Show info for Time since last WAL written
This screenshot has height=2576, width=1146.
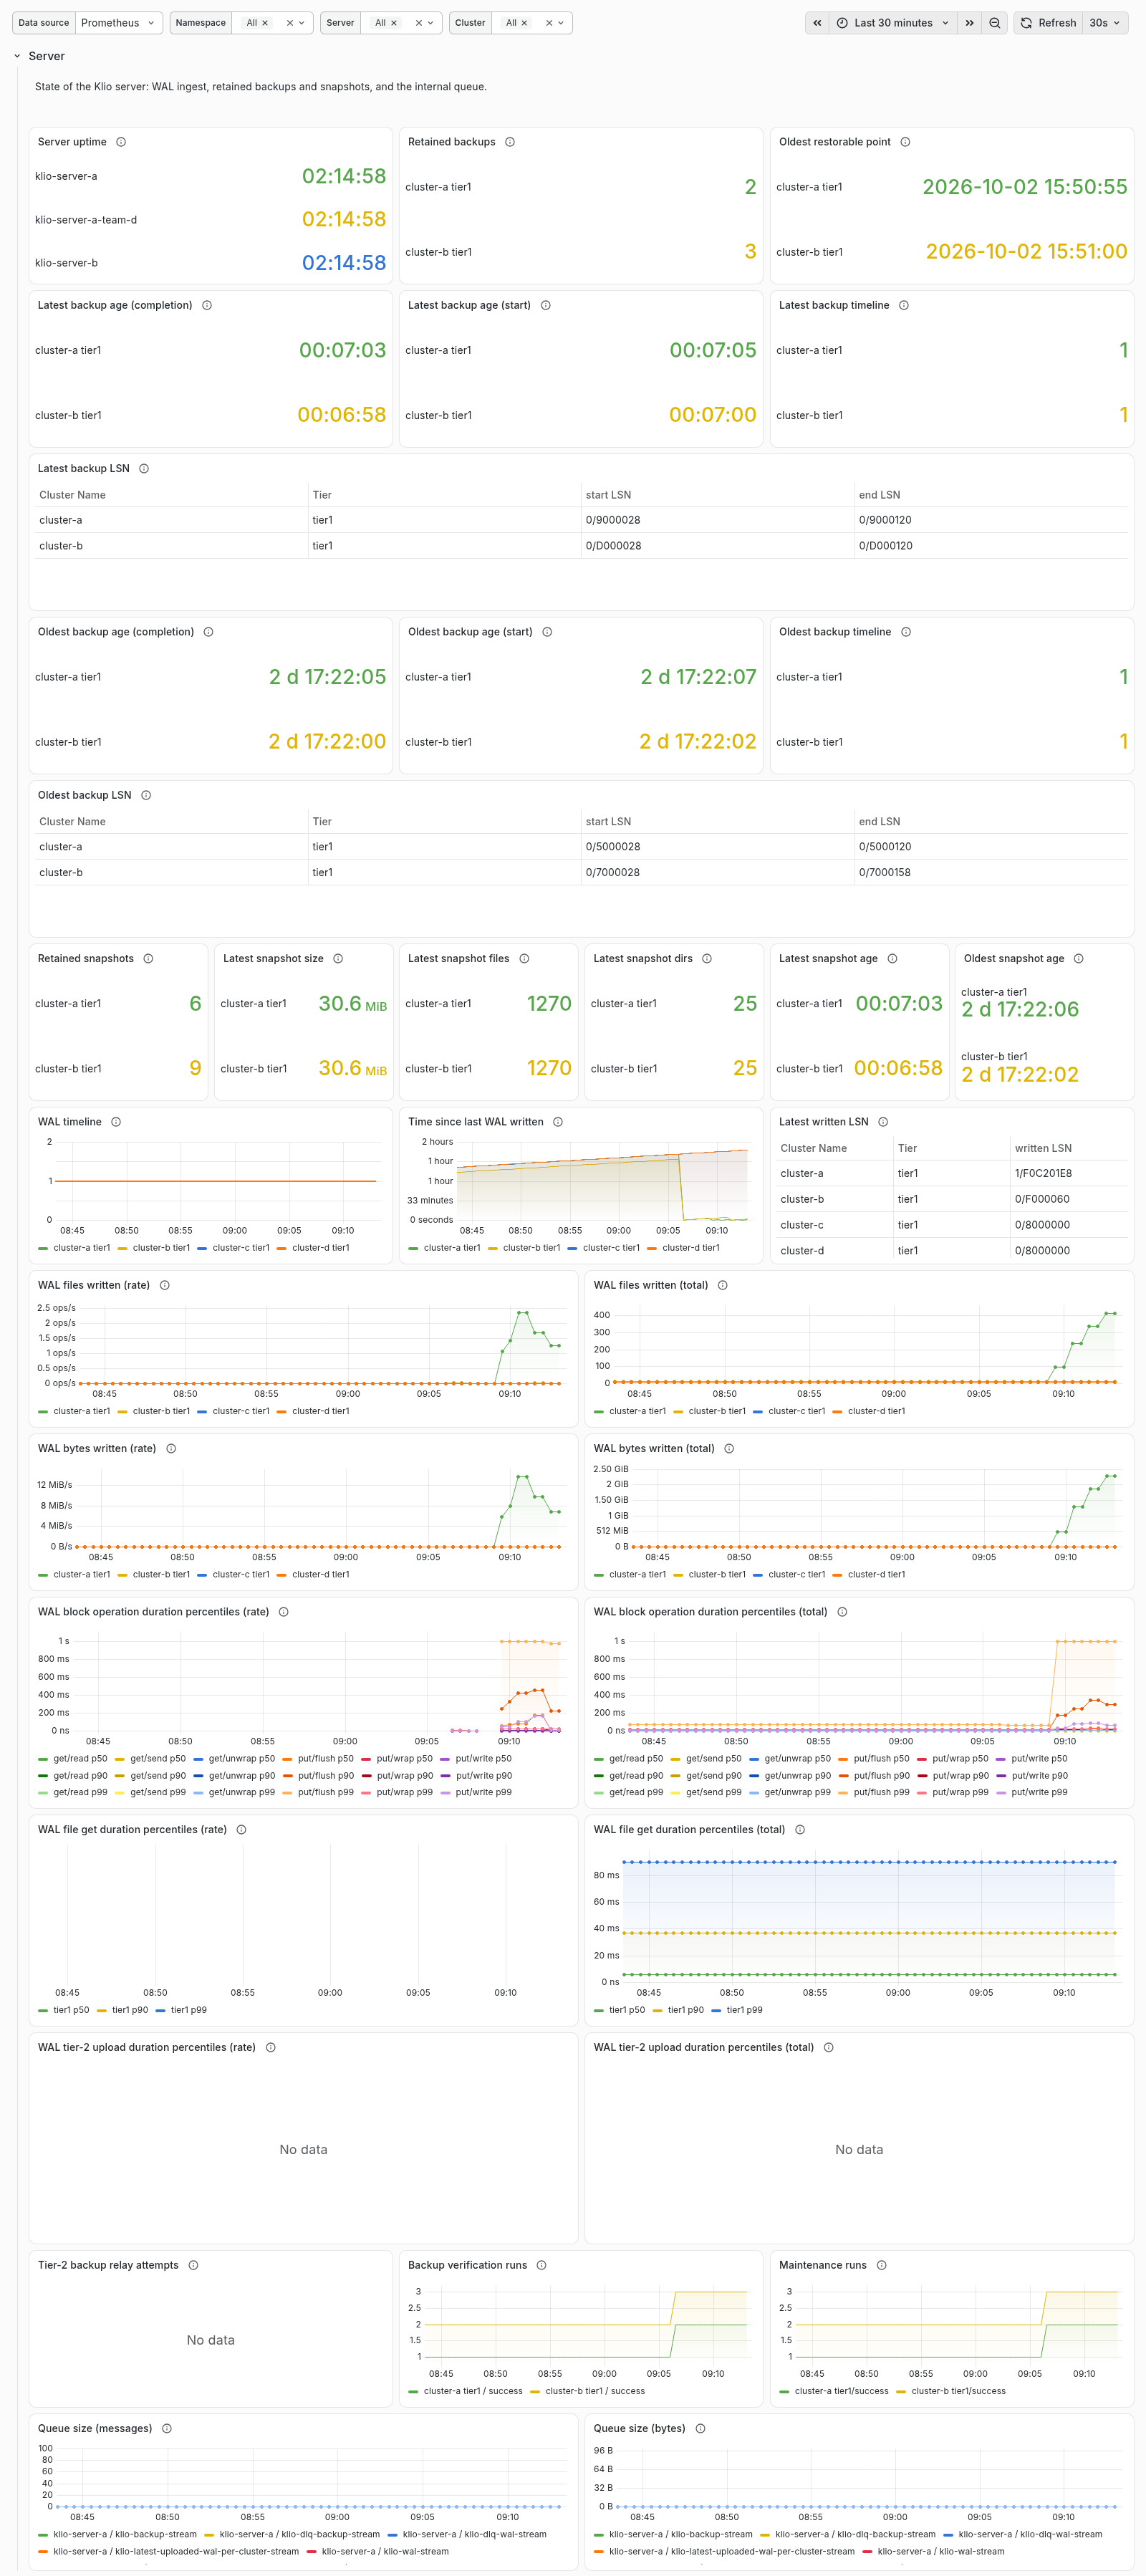coord(558,1122)
